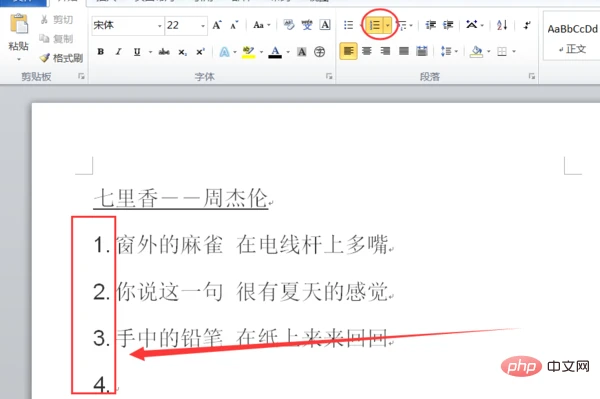This screenshot has height=399, width=600.
Task: Expand the font size dropdown arrow
Action: [203, 26]
